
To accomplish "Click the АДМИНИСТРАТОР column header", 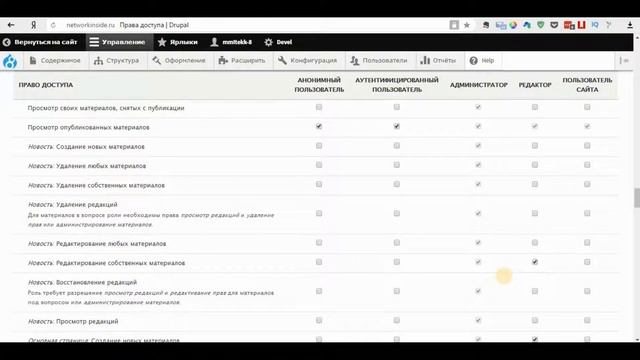I will tap(478, 85).
